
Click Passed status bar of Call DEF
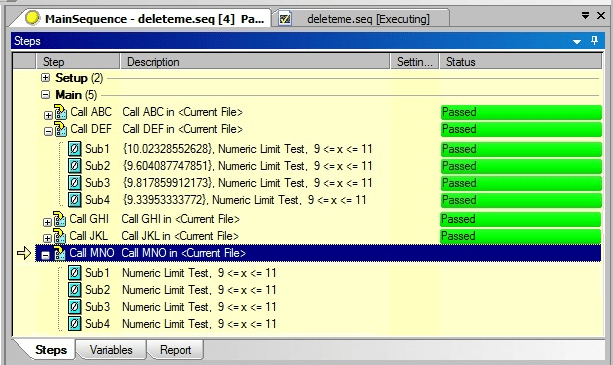521,129
